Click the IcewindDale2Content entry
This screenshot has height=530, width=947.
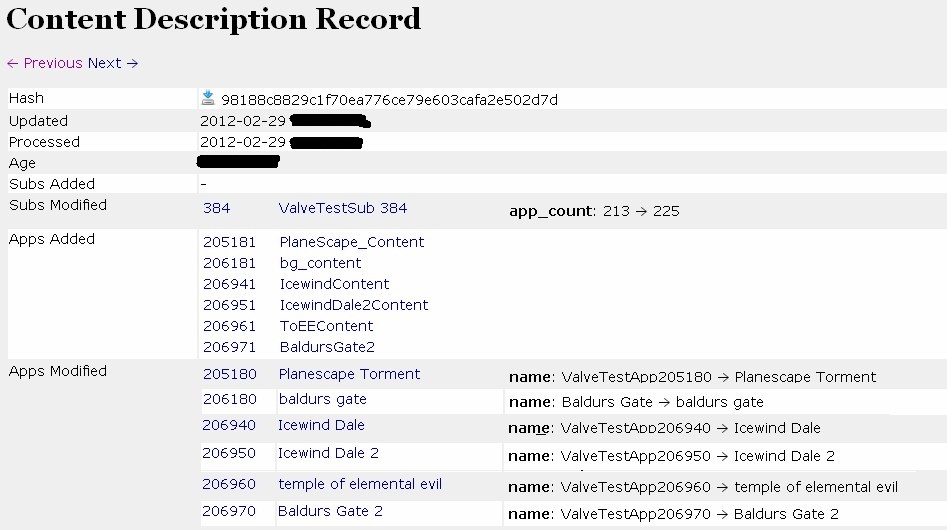[x=353, y=305]
